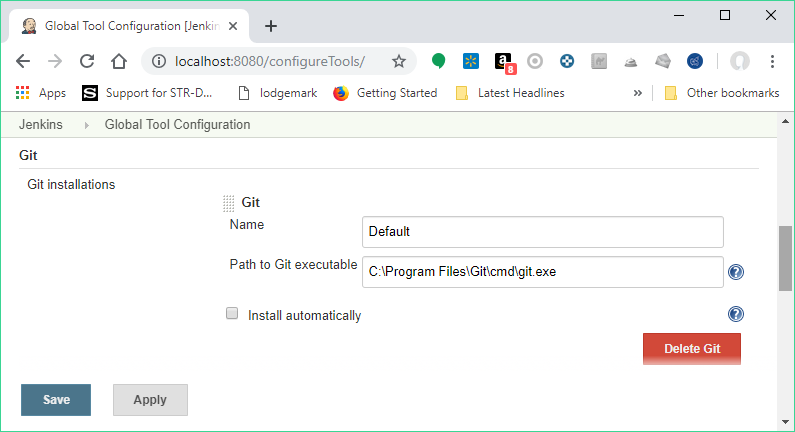Image resolution: width=795 pixels, height=432 pixels.
Task: Open help for Install automatically
Action: pyautogui.click(x=736, y=314)
